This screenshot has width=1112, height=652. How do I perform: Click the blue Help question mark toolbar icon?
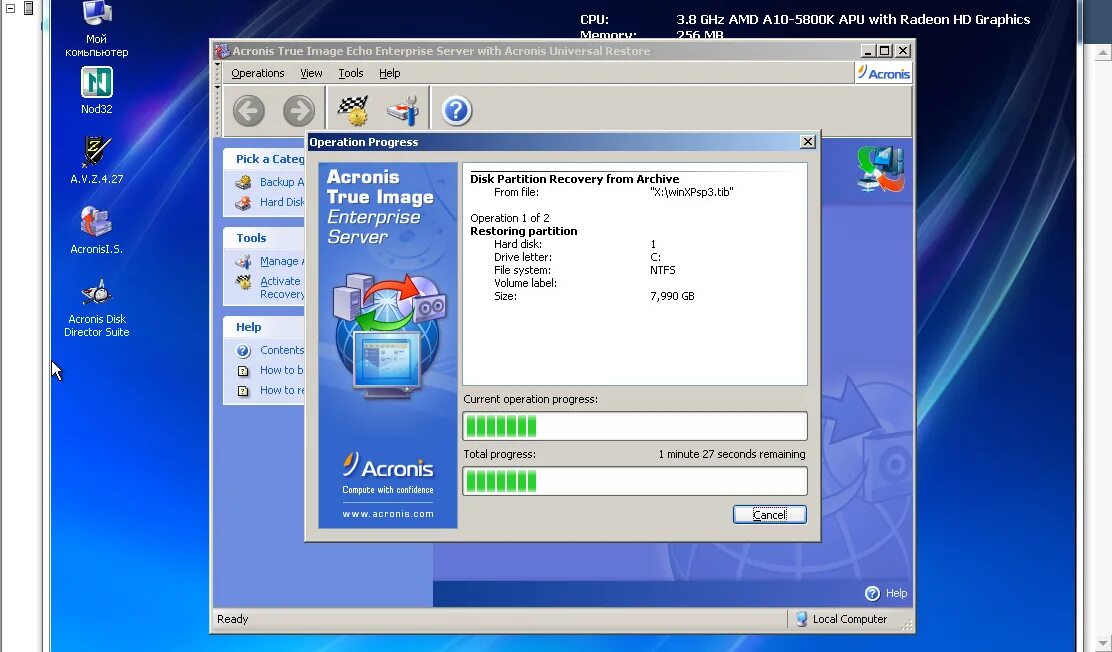457,111
